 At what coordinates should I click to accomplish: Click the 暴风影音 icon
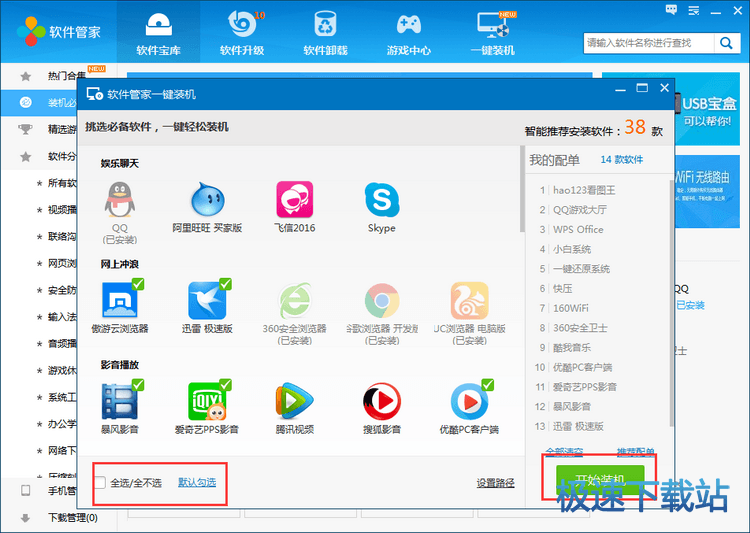pos(120,401)
